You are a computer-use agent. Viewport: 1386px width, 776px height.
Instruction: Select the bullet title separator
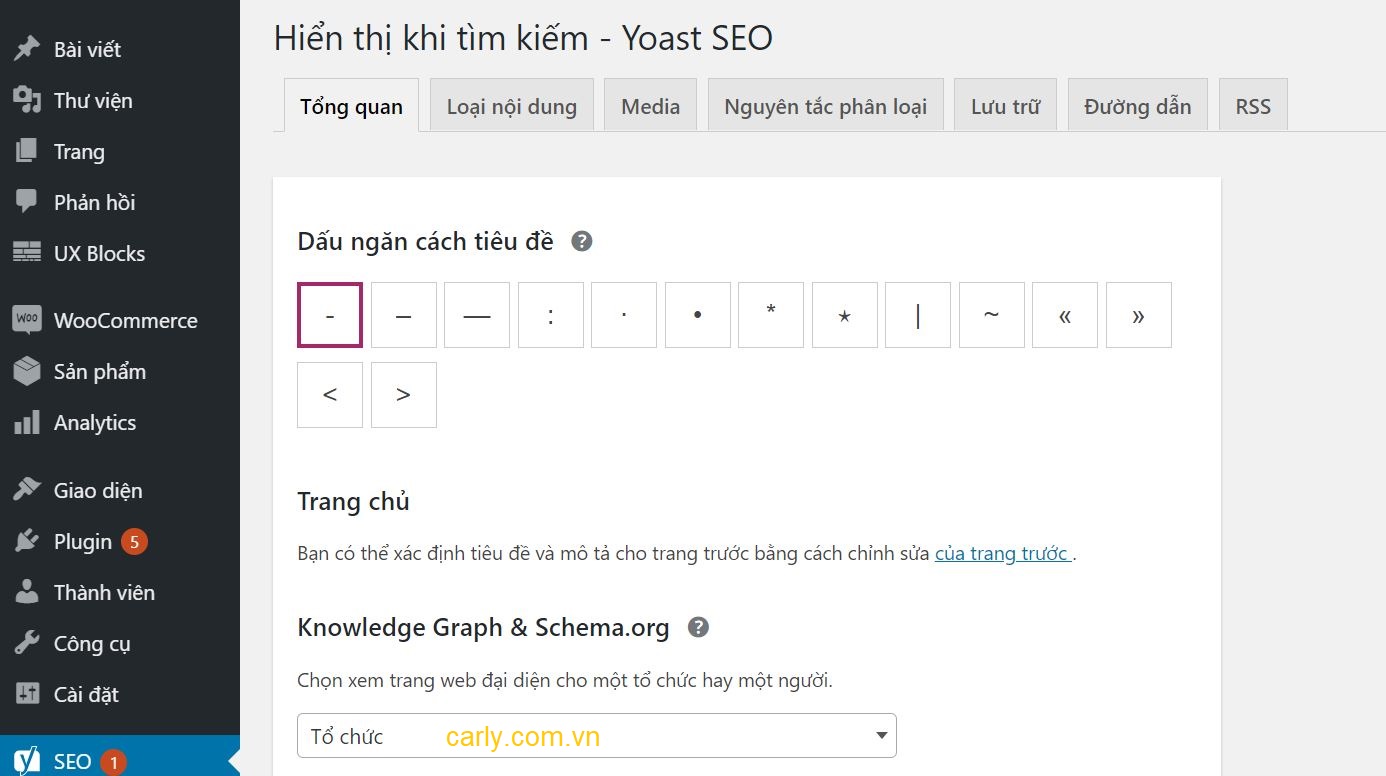tap(698, 315)
